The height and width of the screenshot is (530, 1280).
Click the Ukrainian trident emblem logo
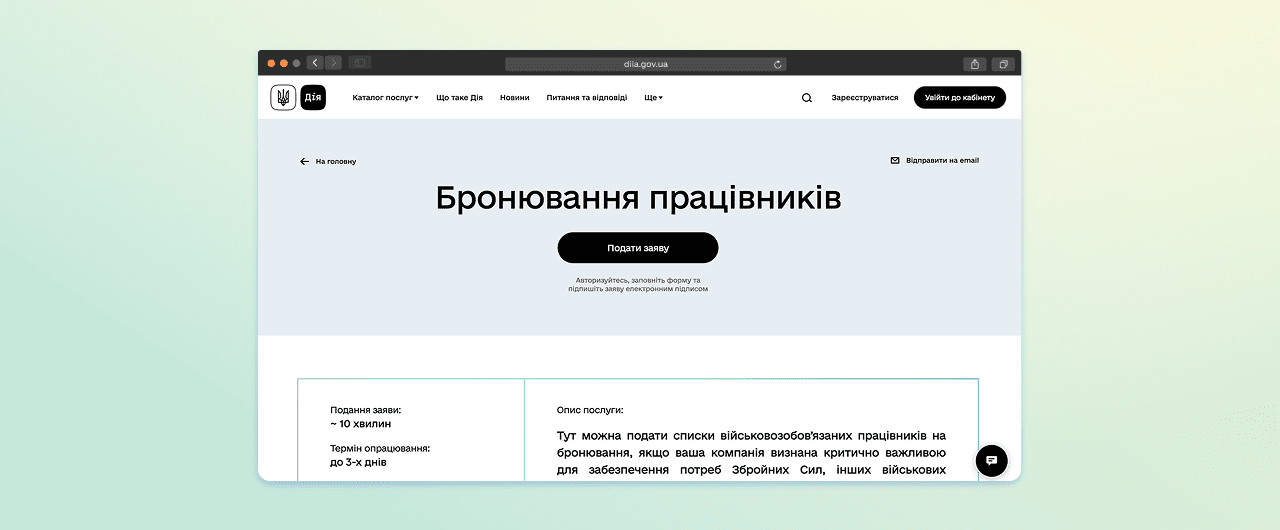pos(283,98)
